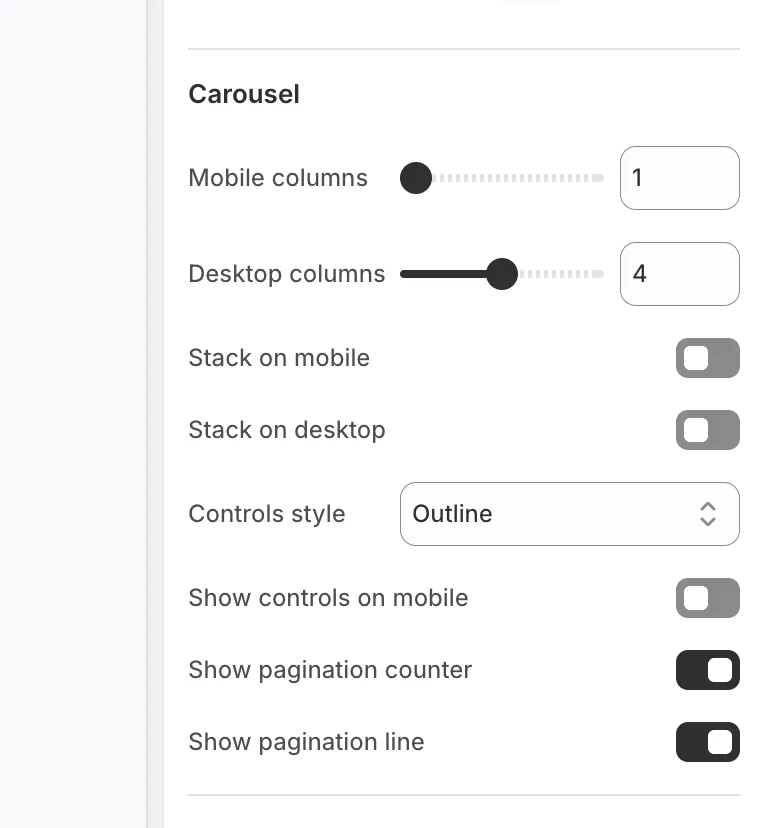Disable Show pagination counter
764x828 pixels.
(x=708, y=670)
